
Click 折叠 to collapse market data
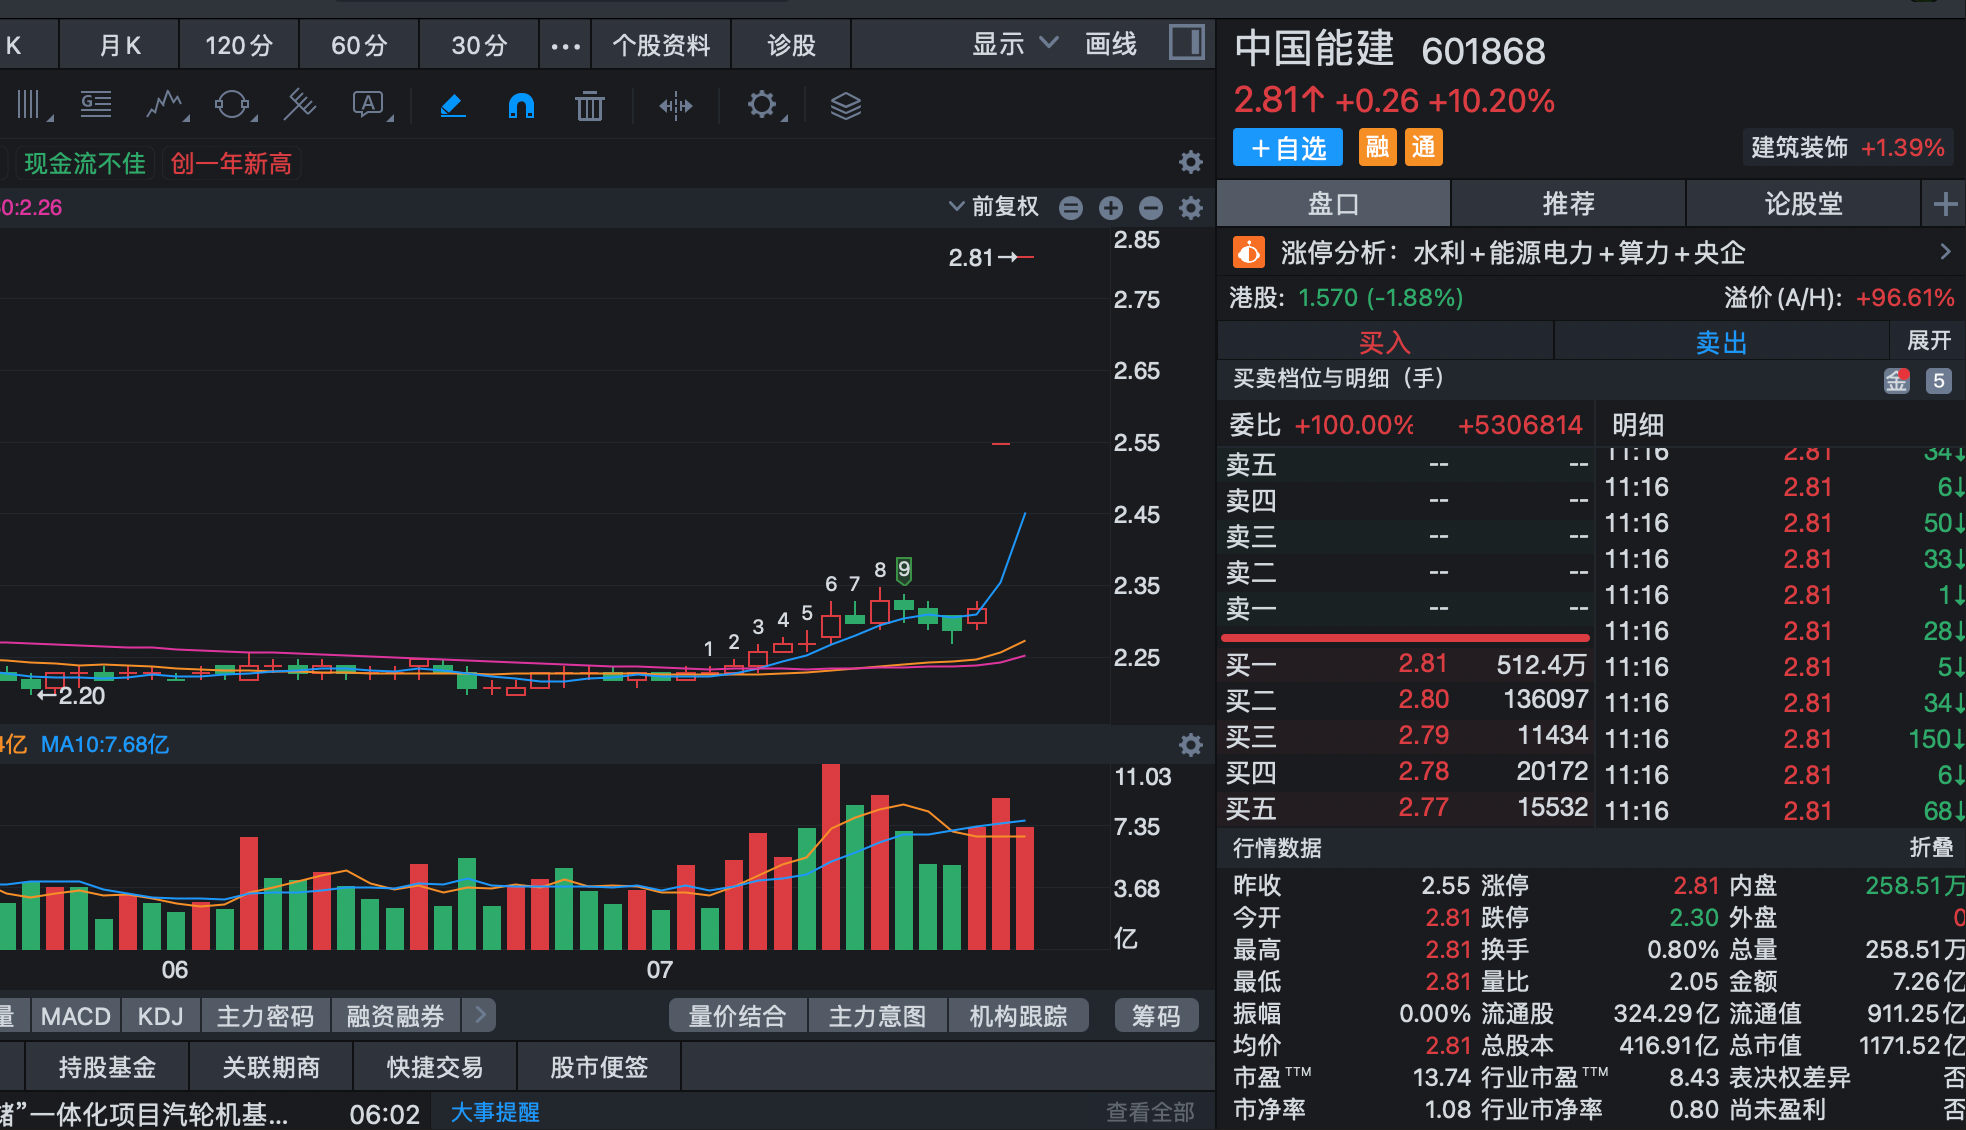(1931, 848)
